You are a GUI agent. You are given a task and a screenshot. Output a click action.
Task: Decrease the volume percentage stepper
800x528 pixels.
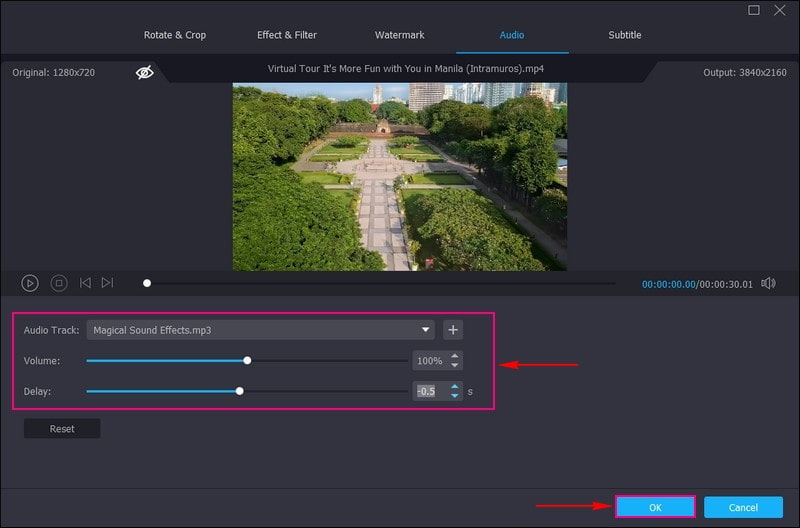tap(455, 365)
